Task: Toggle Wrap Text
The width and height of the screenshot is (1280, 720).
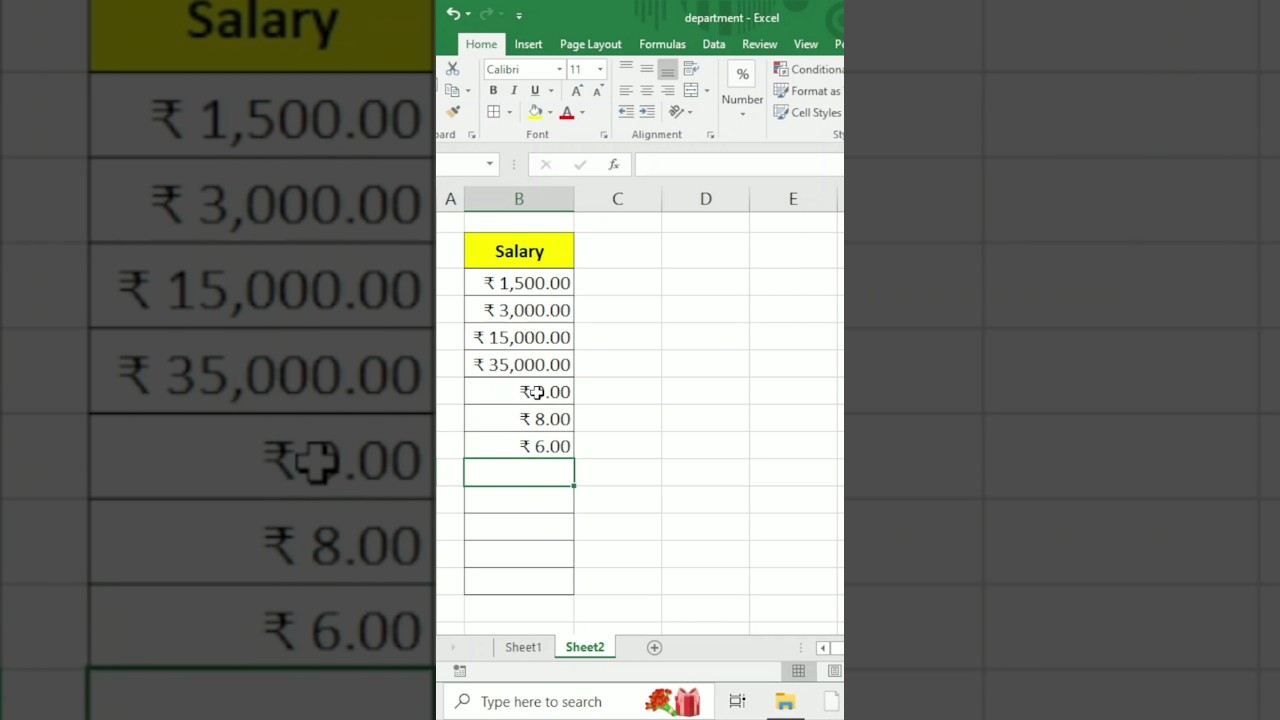Action: [x=691, y=68]
